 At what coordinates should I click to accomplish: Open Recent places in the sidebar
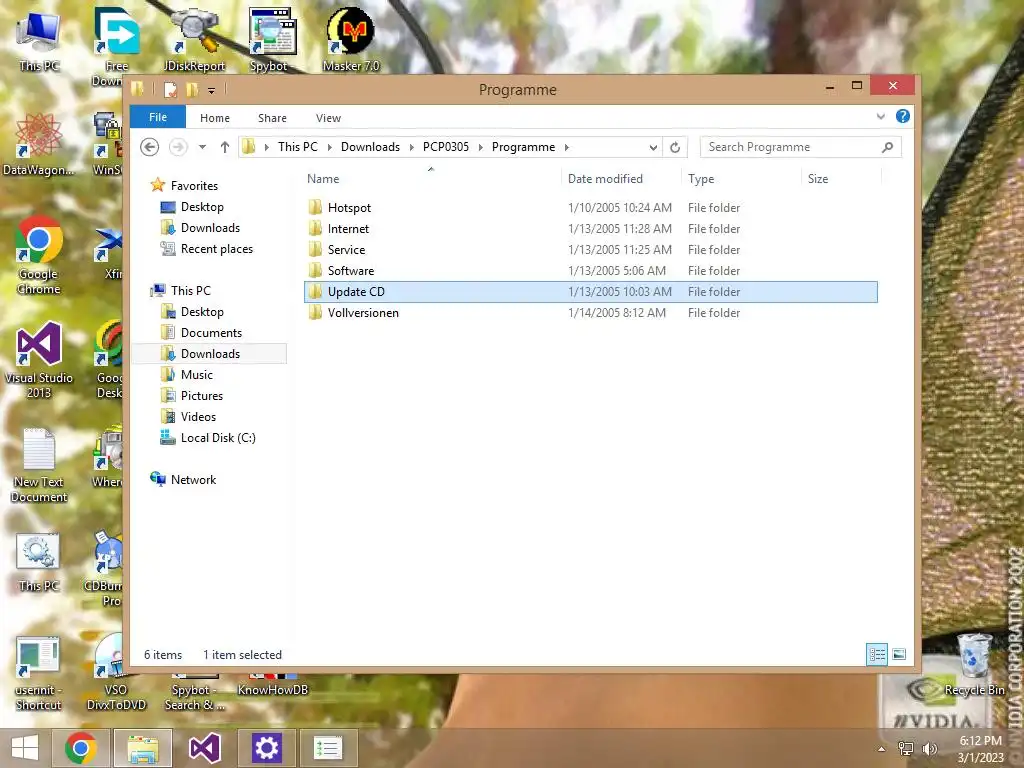(216, 249)
